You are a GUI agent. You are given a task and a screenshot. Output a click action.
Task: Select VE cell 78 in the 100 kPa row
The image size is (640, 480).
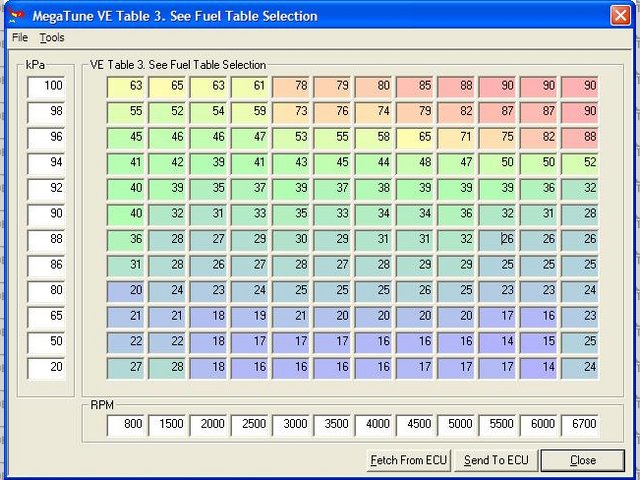(291, 87)
